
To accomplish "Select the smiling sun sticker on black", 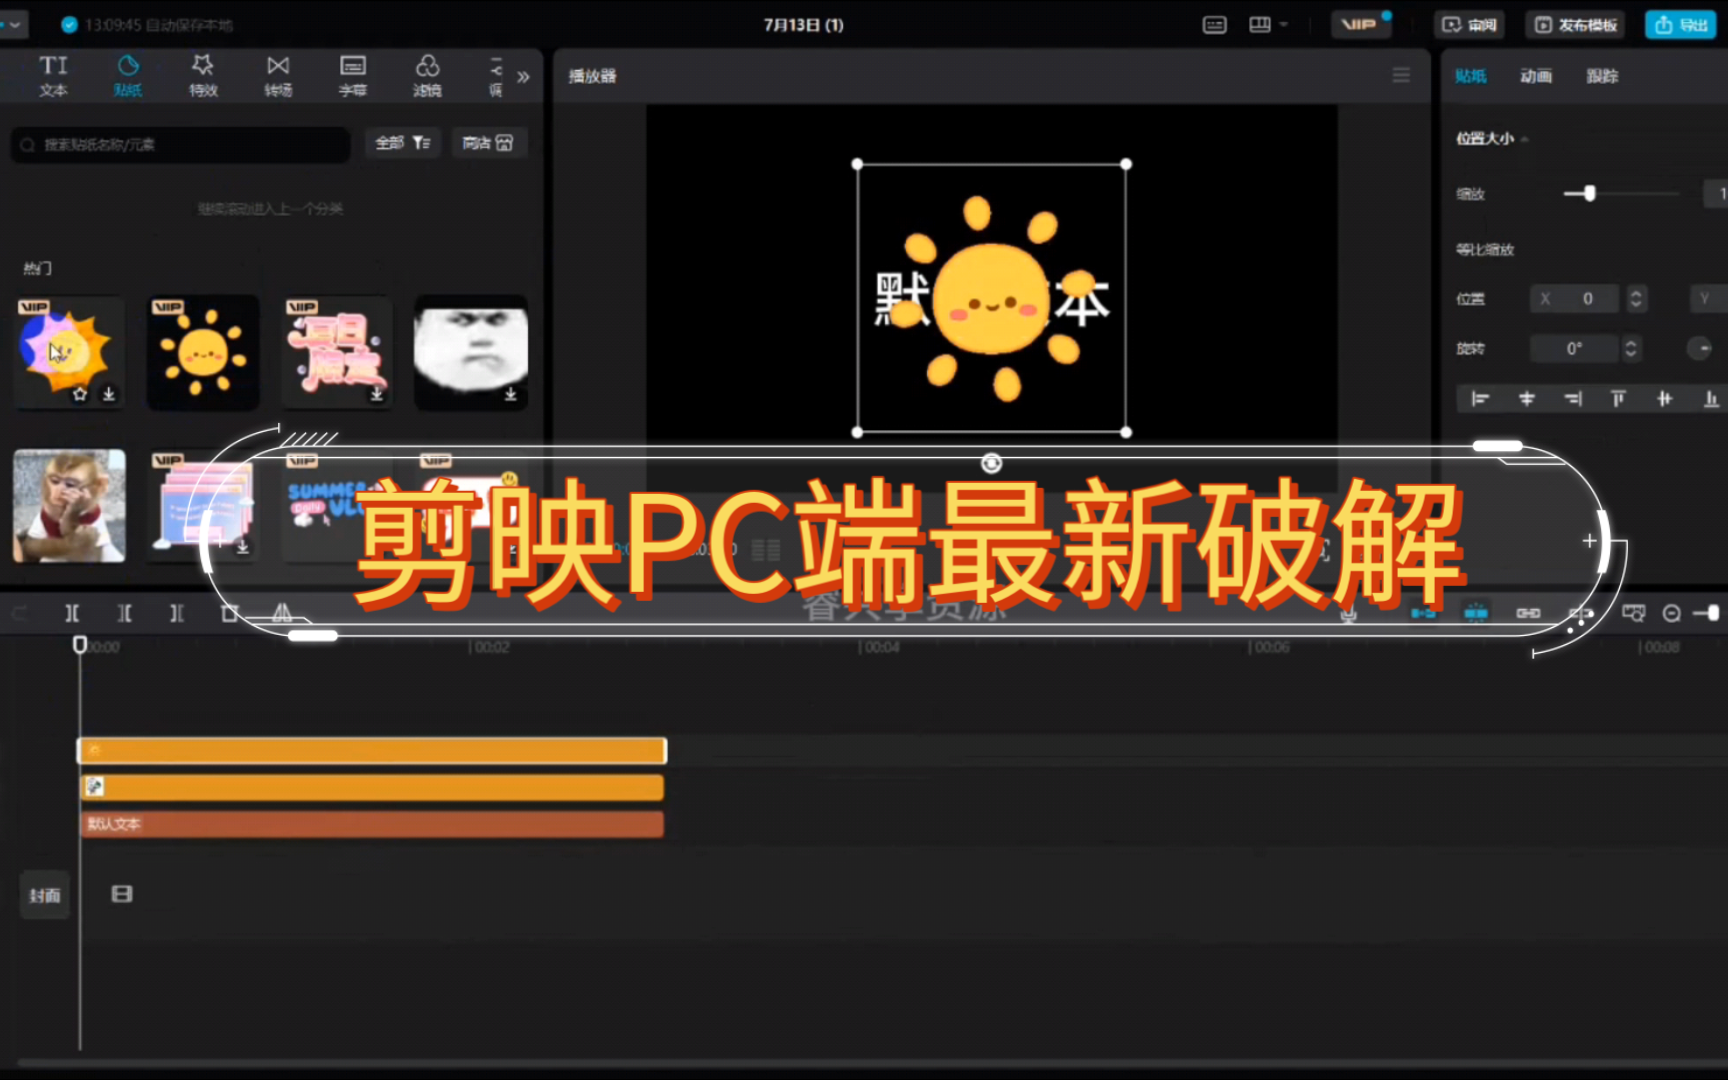I will (x=203, y=352).
